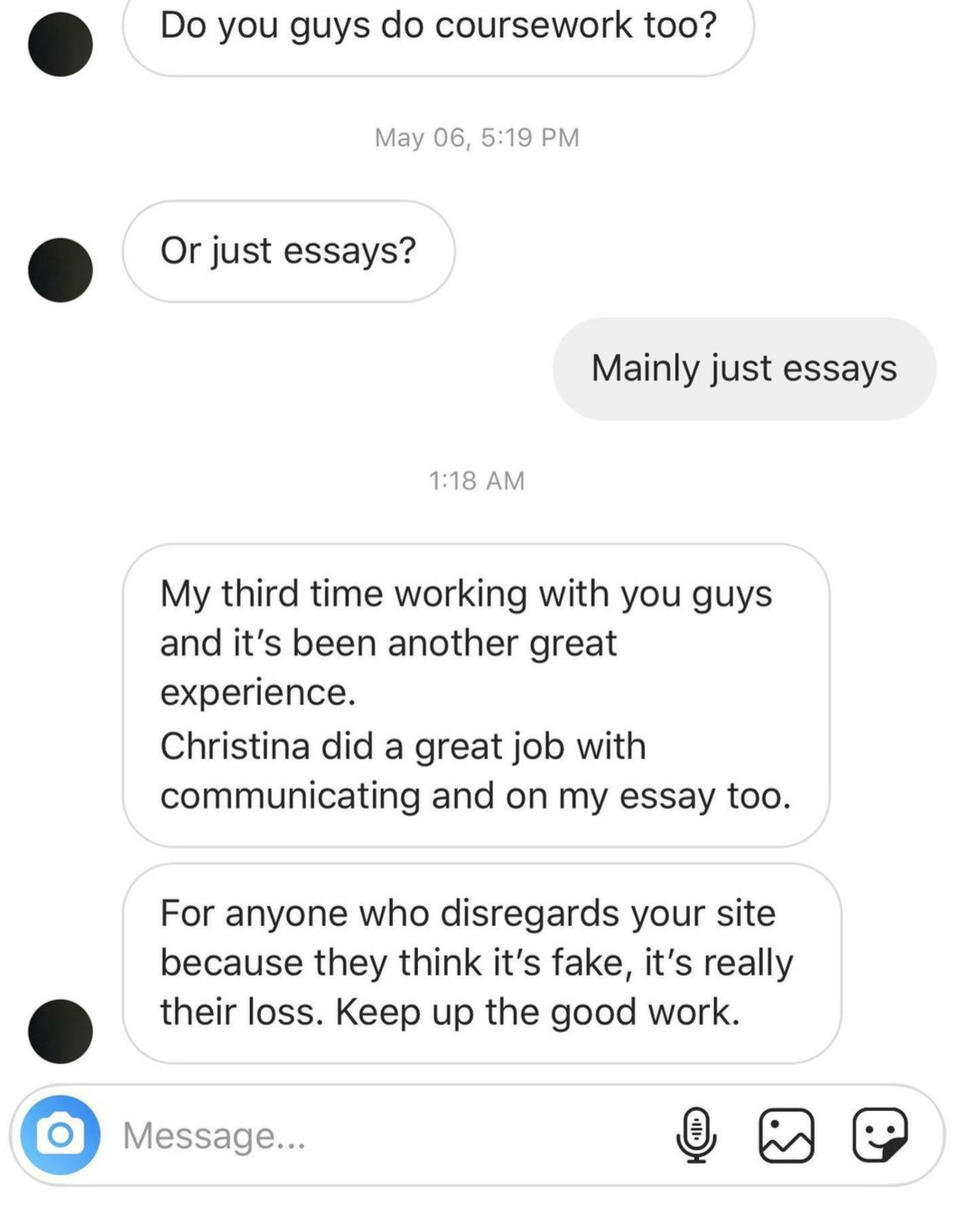Select the "Mainly just essays" sent message

(745, 369)
